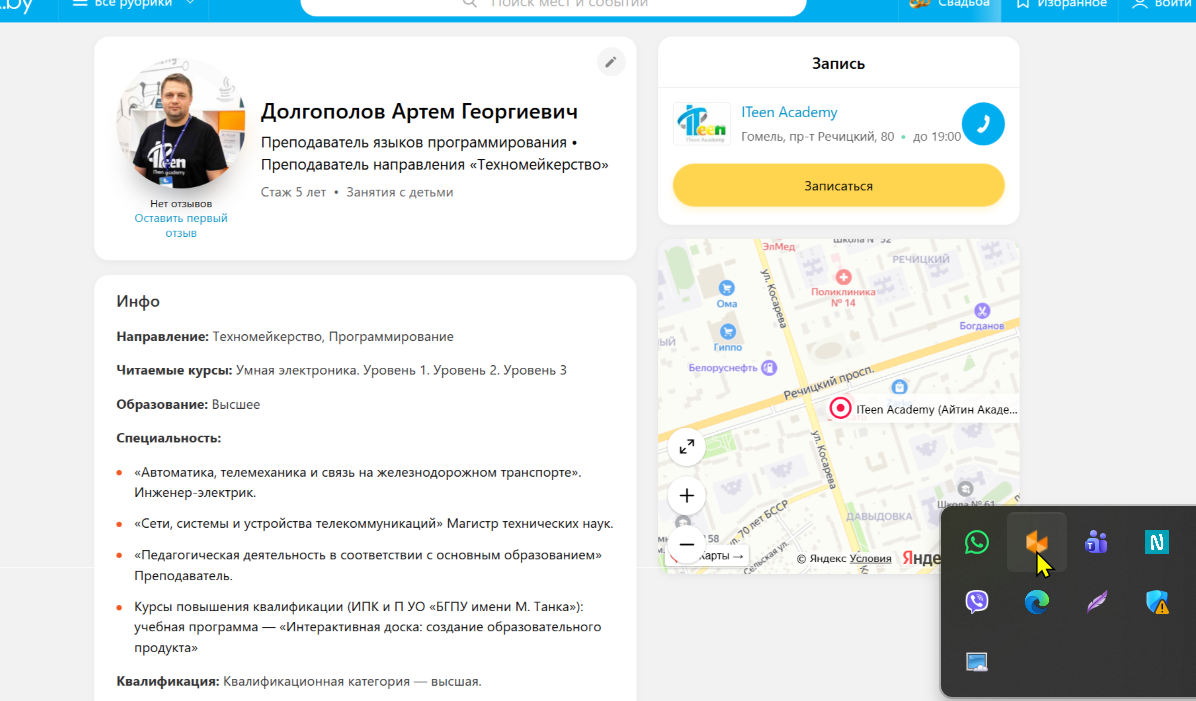Click the pencil edit icon on profile

[611, 62]
